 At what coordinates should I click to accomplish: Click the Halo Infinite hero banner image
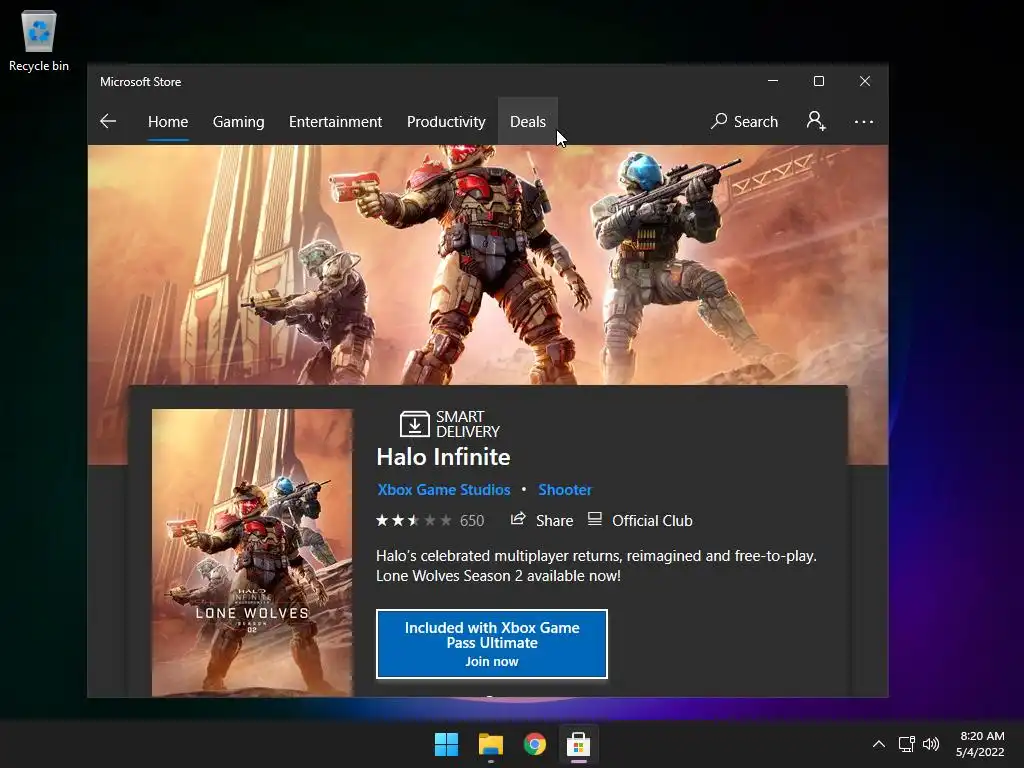pos(488,264)
